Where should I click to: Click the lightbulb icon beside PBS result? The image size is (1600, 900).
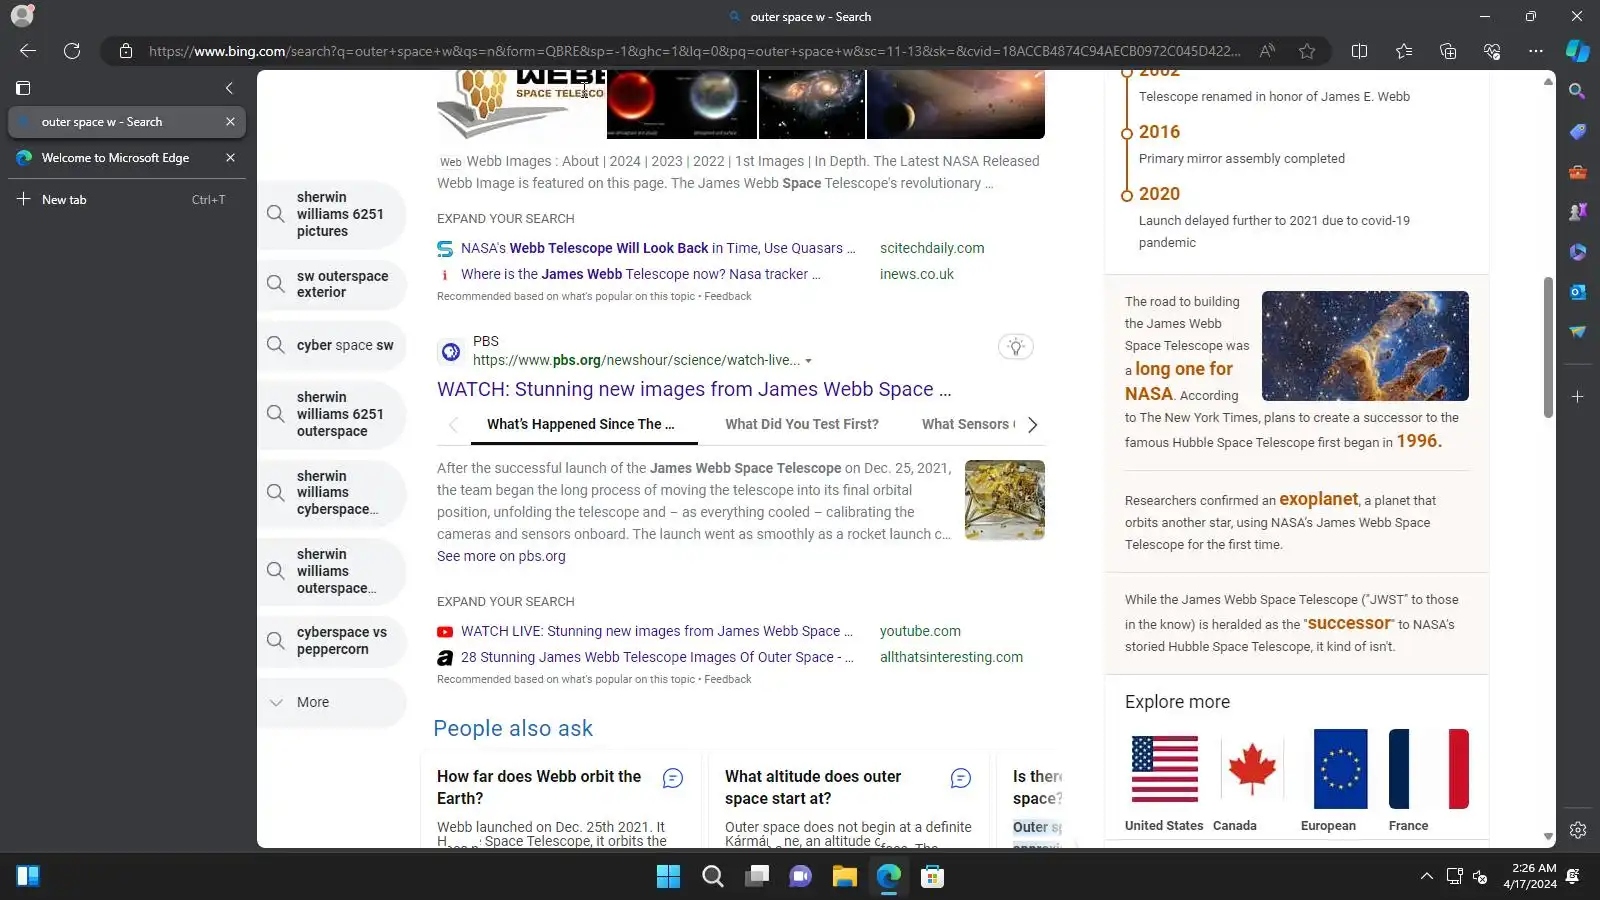click(x=1016, y=347)
